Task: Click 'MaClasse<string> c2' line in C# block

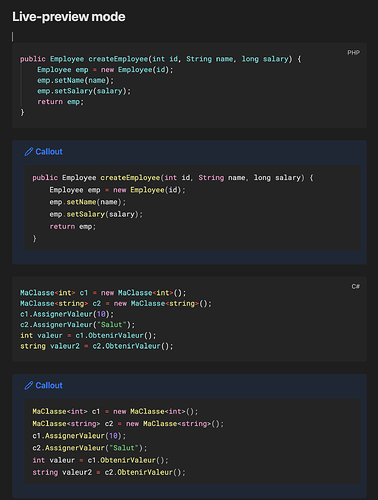Action: pos(116,303)
